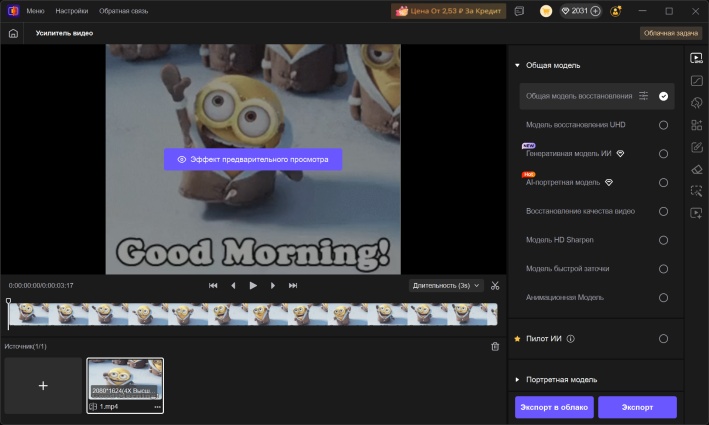Open settings sliders for general restoration model
Screen dimensions: 709x425
coord(643,96)
